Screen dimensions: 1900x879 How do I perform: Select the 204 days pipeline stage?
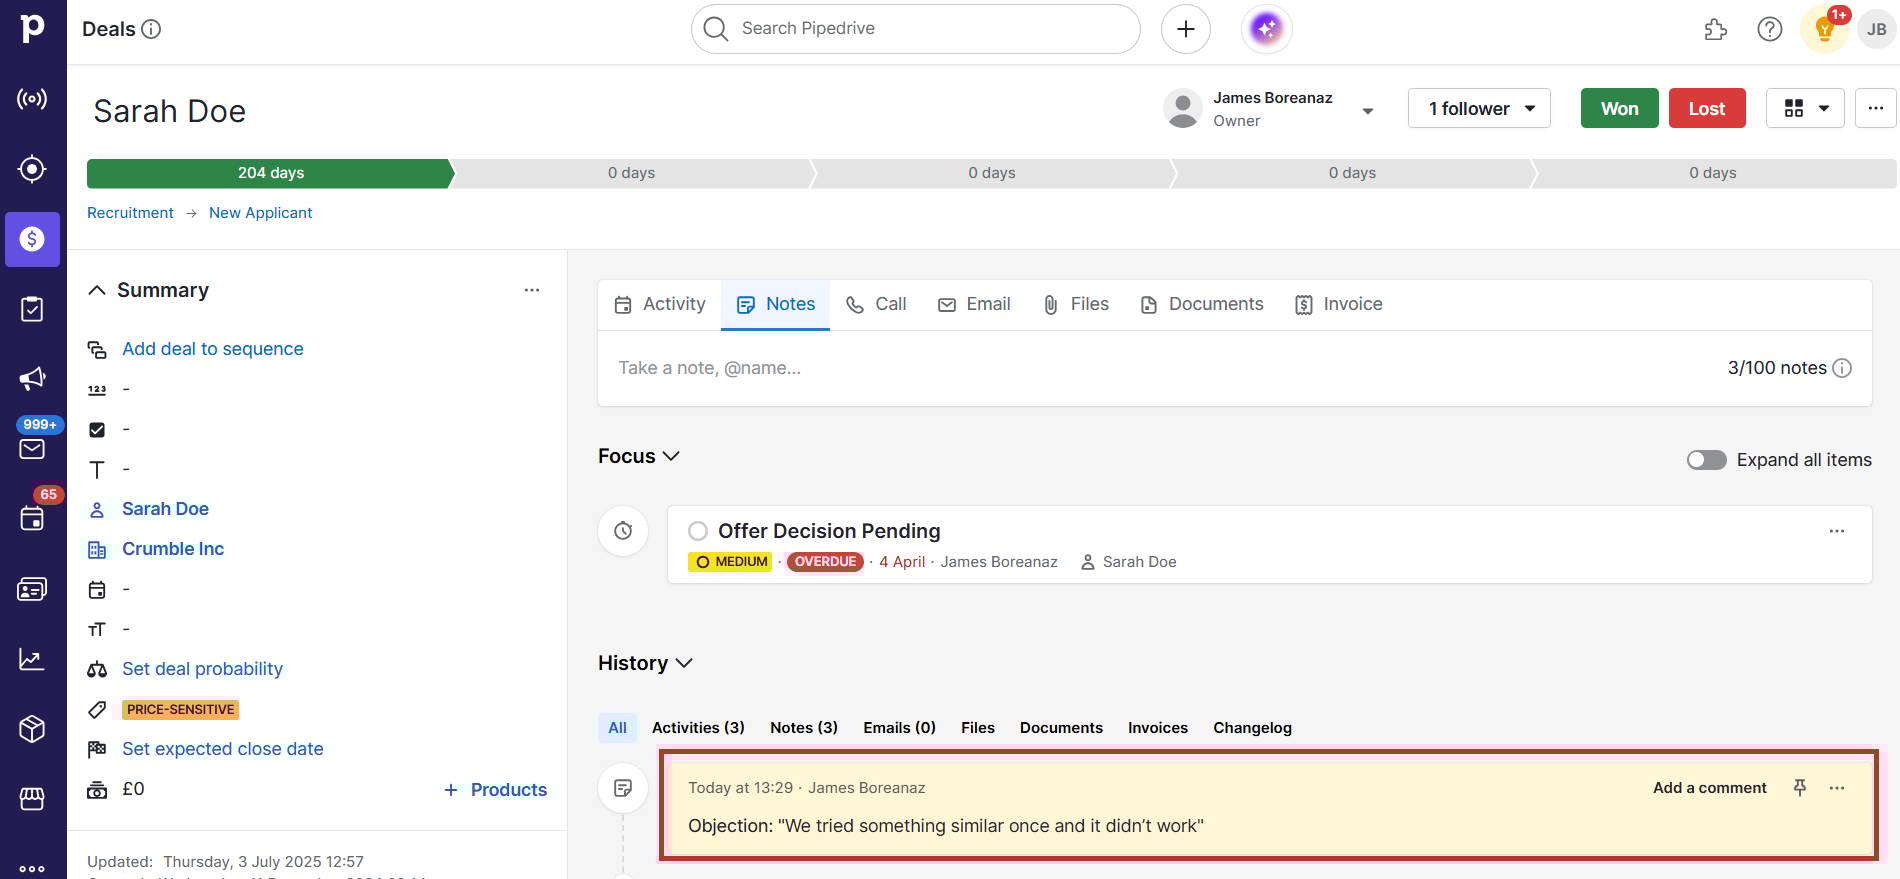(270, 173)
